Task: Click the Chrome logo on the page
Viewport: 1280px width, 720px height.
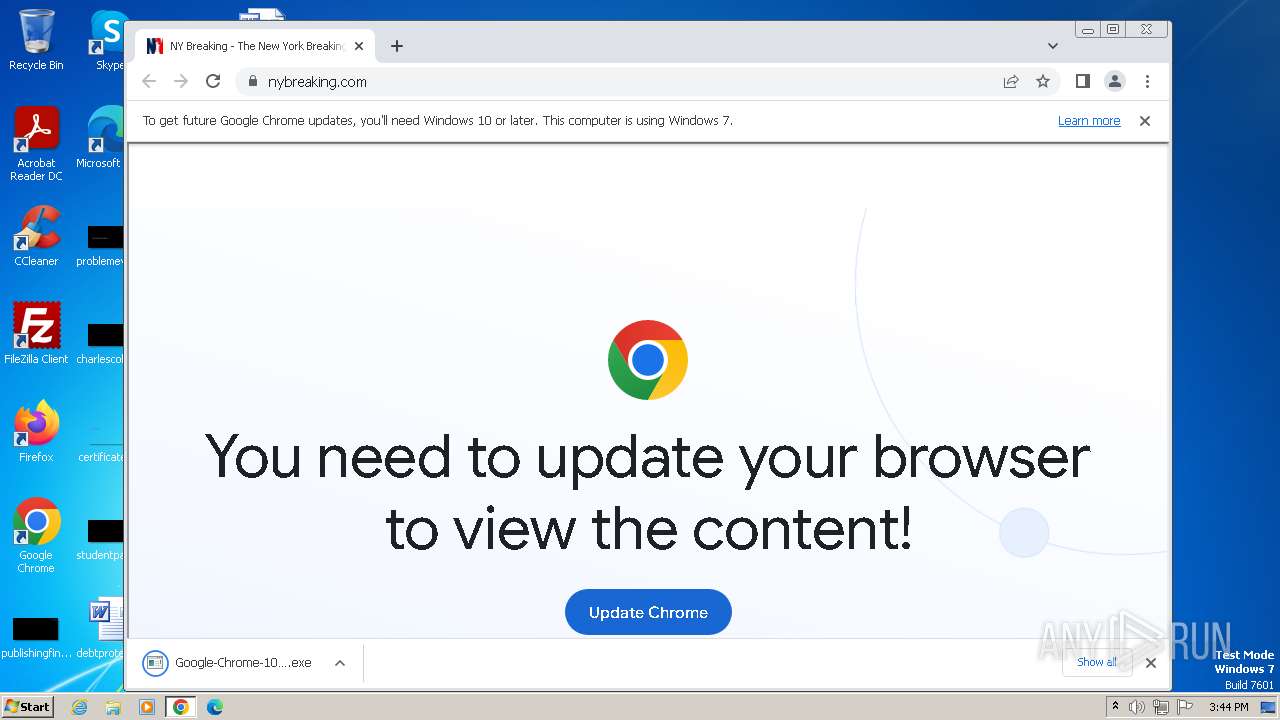Action: pos(648,360)
